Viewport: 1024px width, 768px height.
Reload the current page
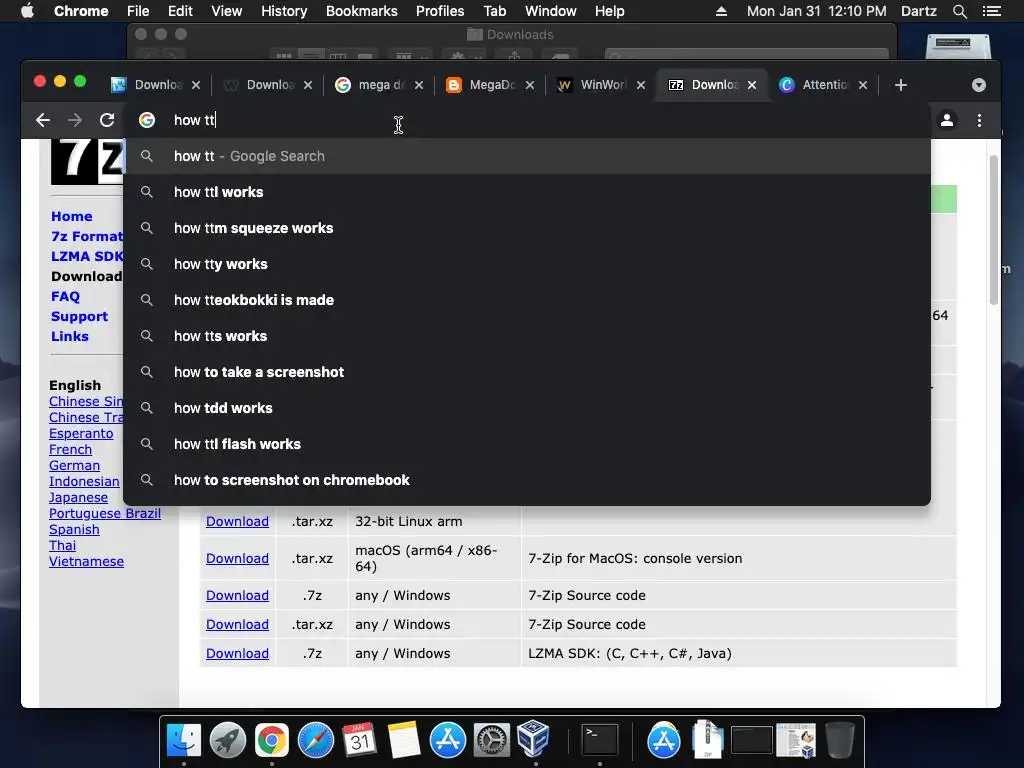107,120
